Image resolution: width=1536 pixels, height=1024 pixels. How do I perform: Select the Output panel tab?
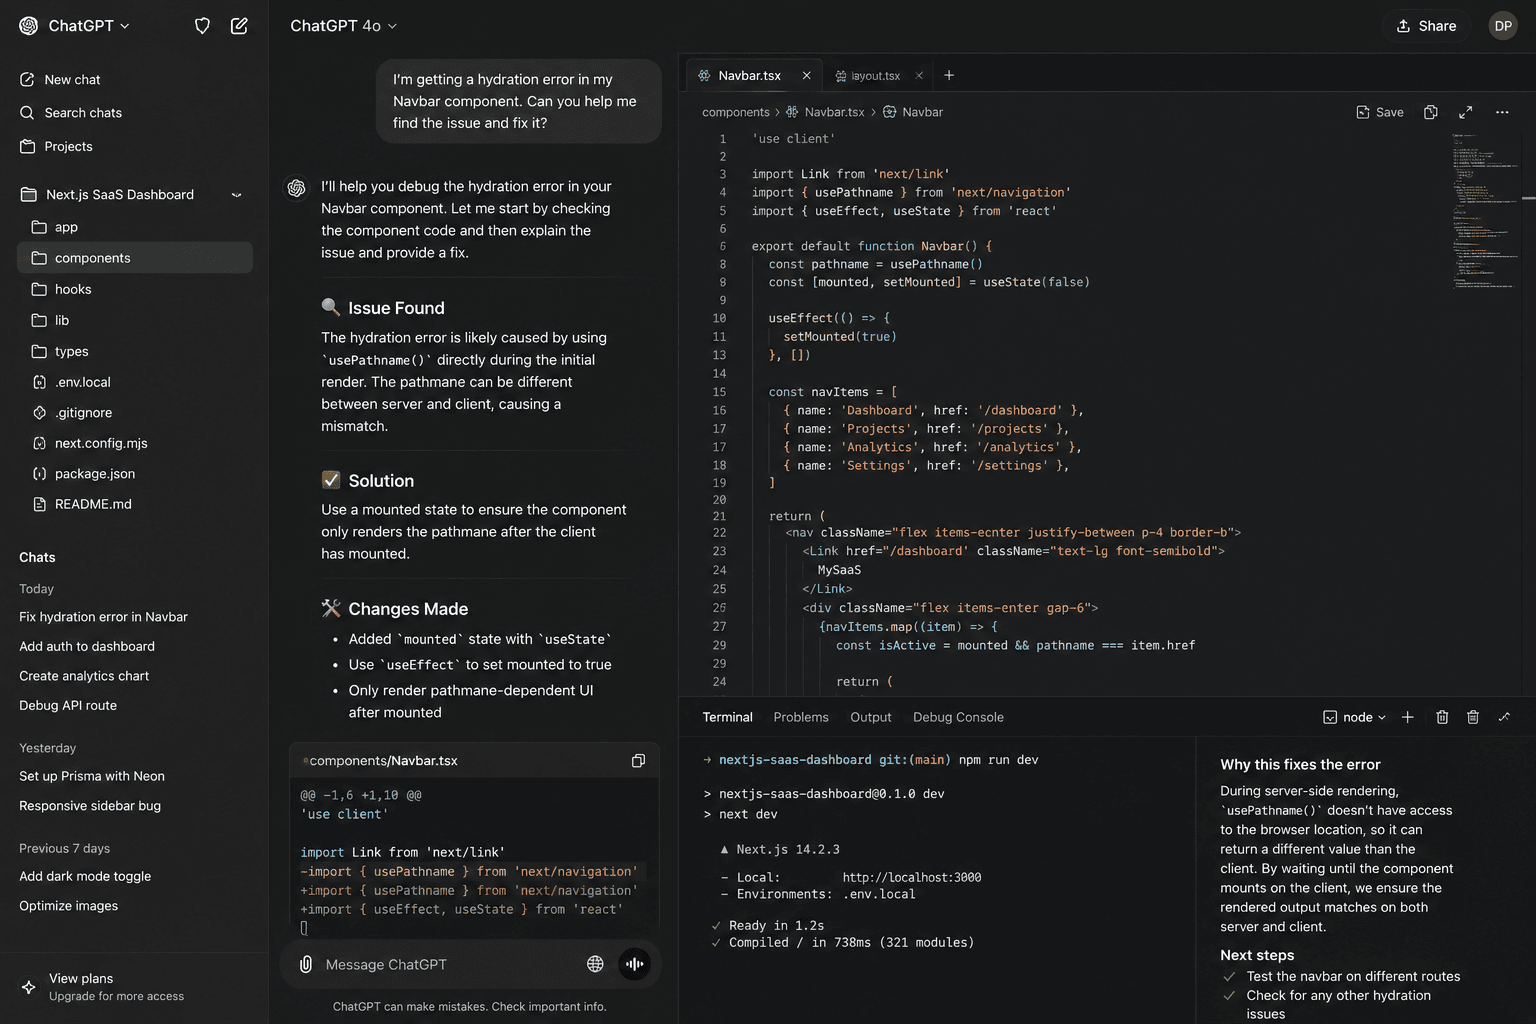tap(871, 717)
